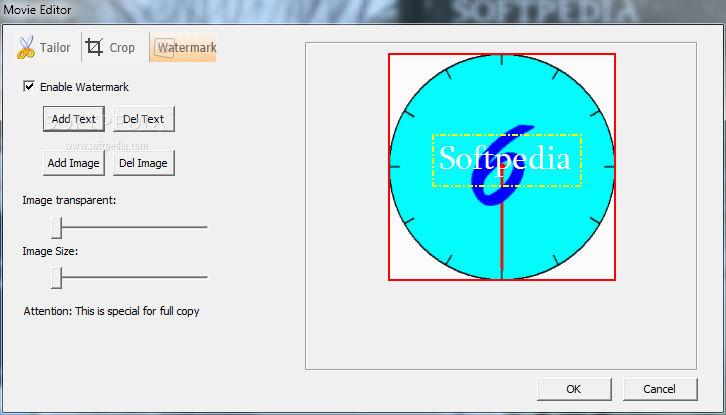The width and height of the screenshot is (726, 415).
Task: Click the scissors Tailor icon
Action: 26,47
